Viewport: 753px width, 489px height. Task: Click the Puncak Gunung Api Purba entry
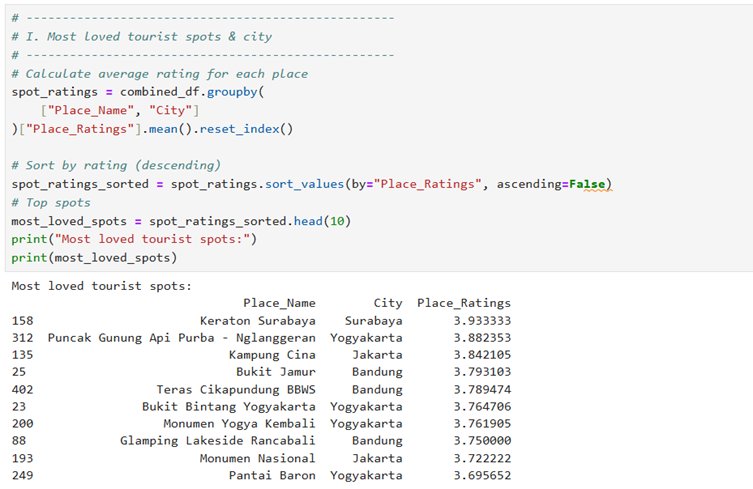pos(181,338)
